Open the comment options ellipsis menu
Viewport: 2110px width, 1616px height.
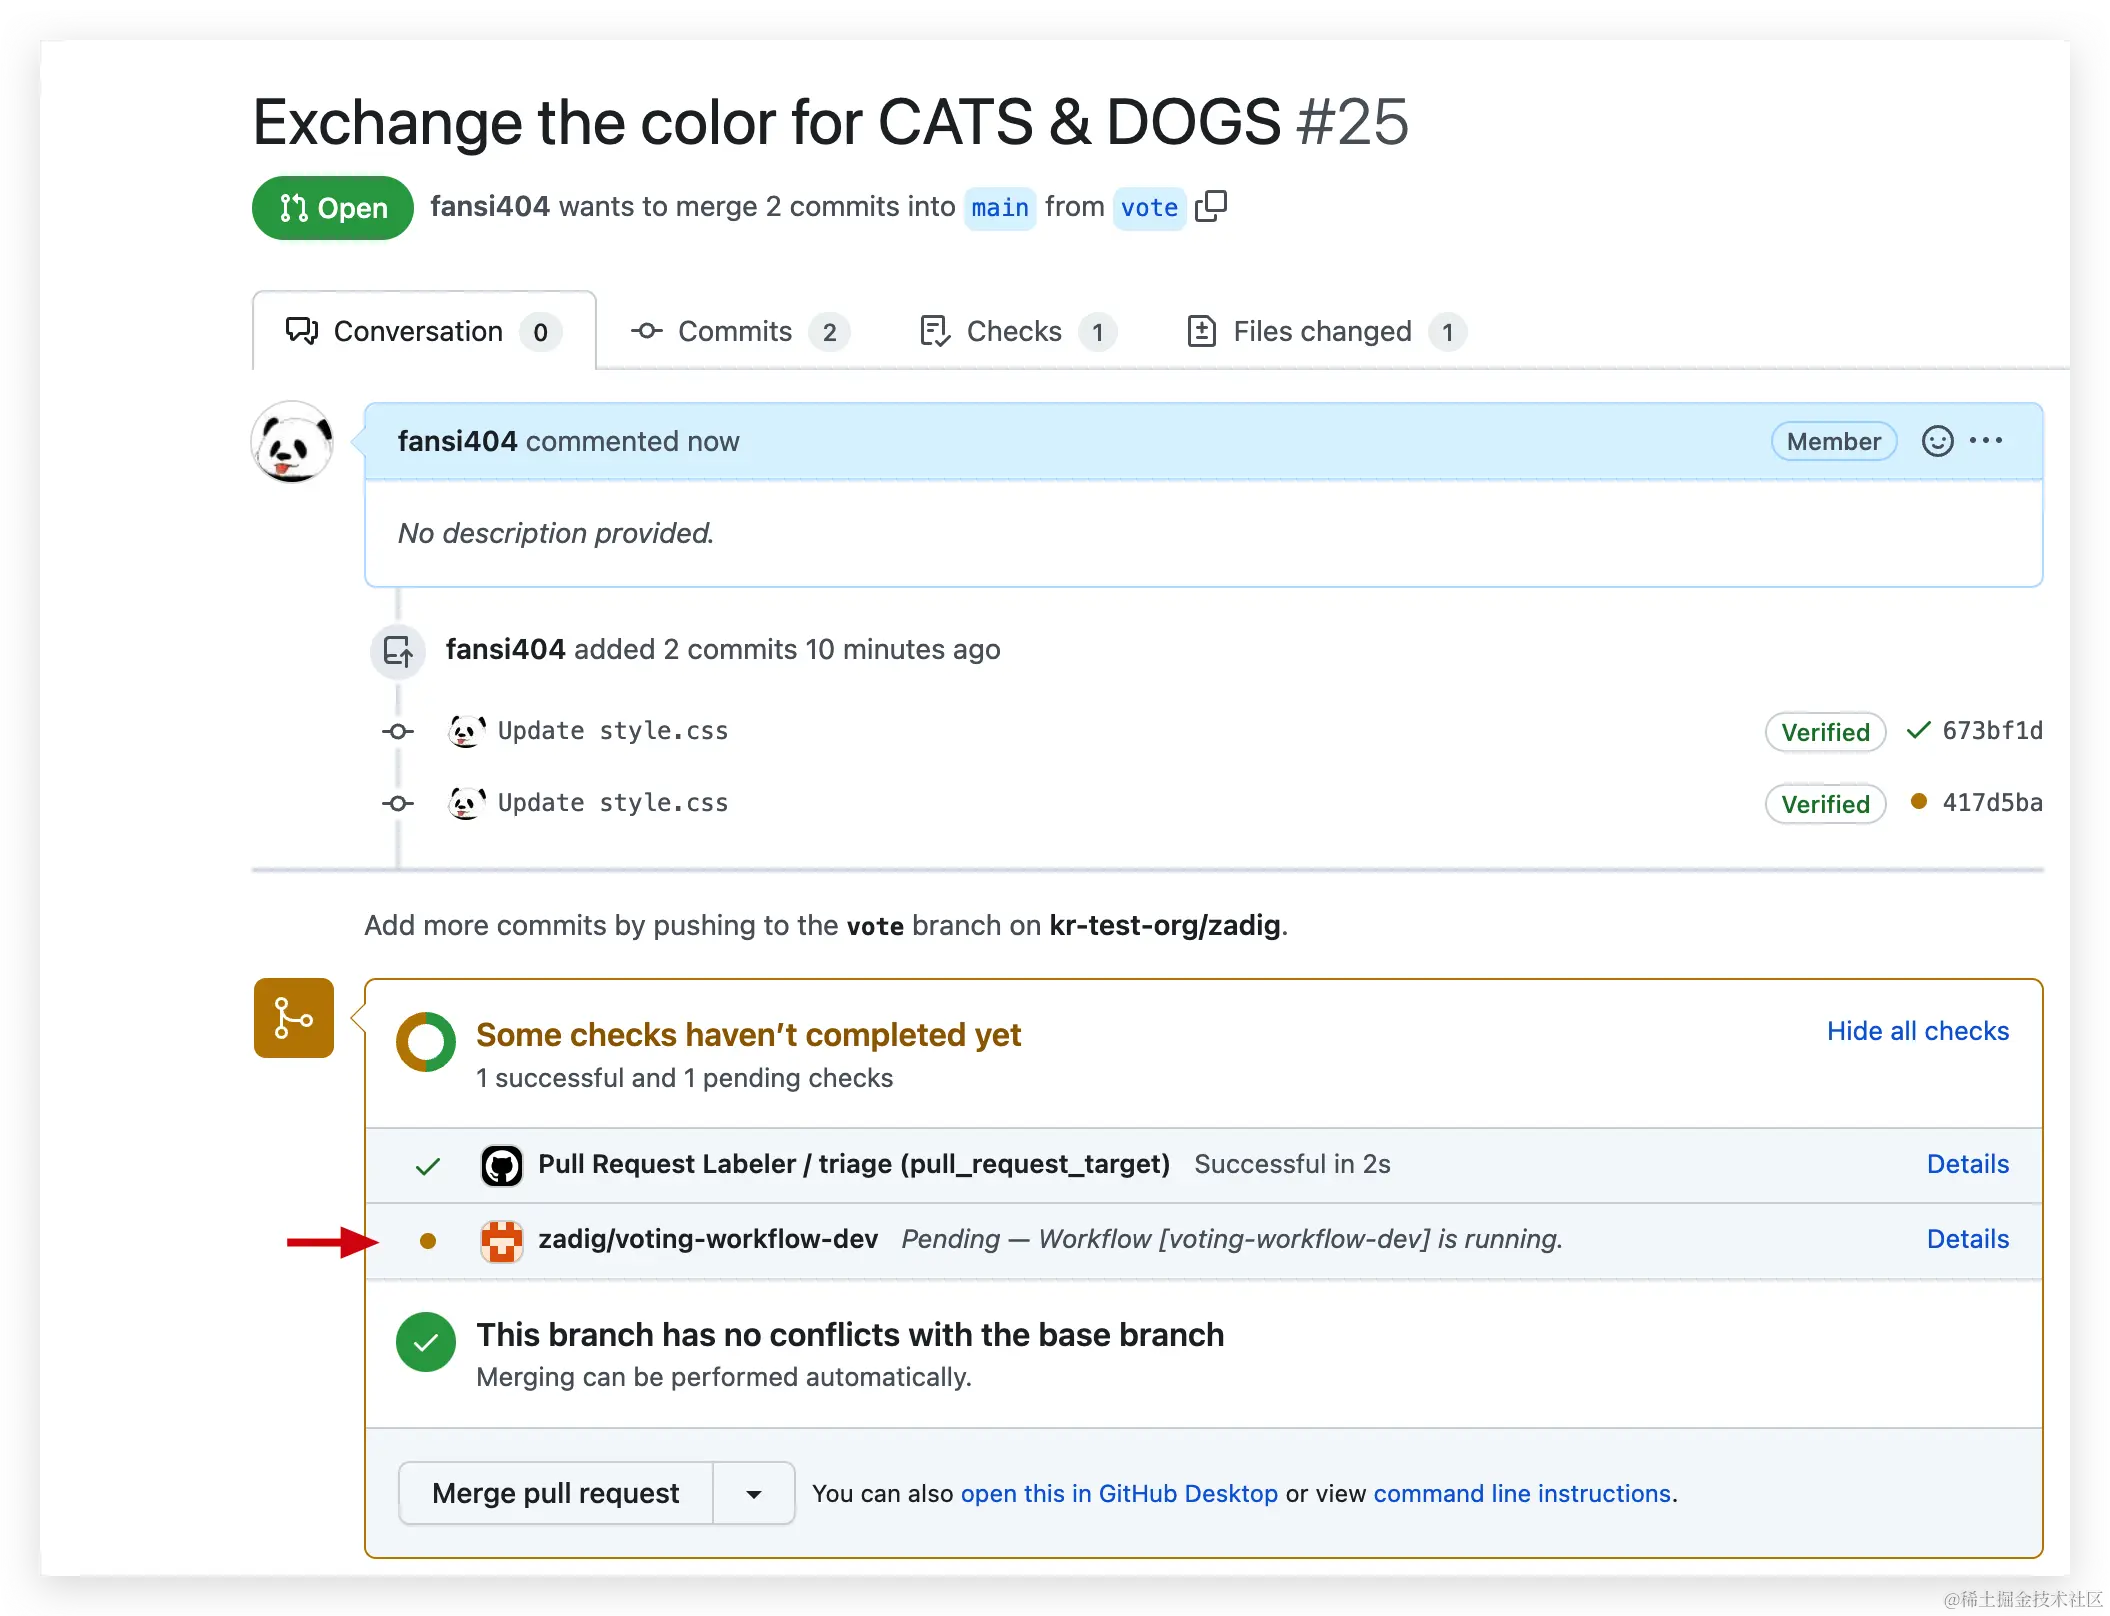pyautogui.click(x=1986, y=441)
